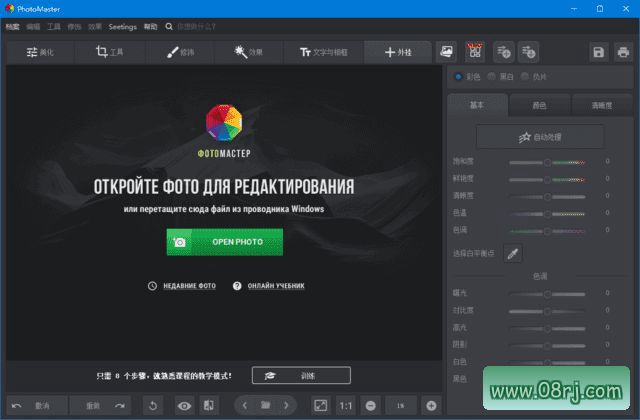Click the folder icon between navigation chevrons
This screenshot has height=420, width=640.
coord(265,405)
